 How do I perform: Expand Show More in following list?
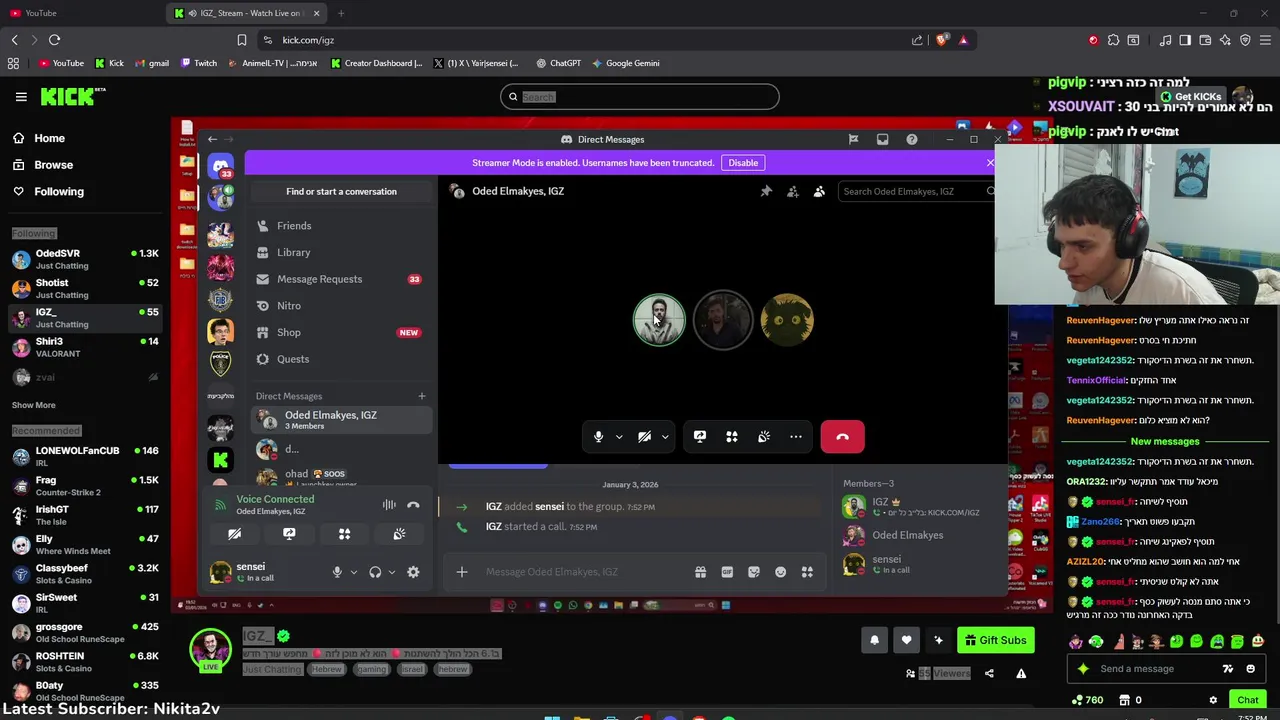click(34, 405)
